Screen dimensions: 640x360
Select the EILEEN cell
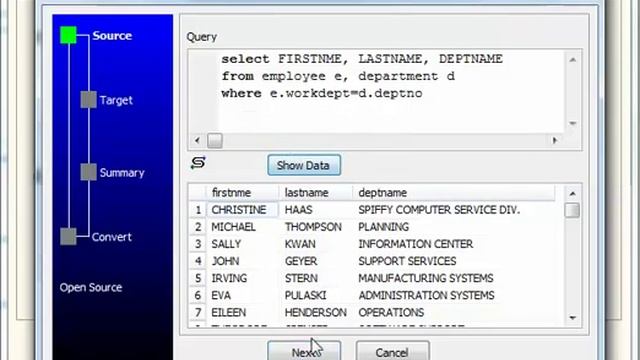[242, 313]
